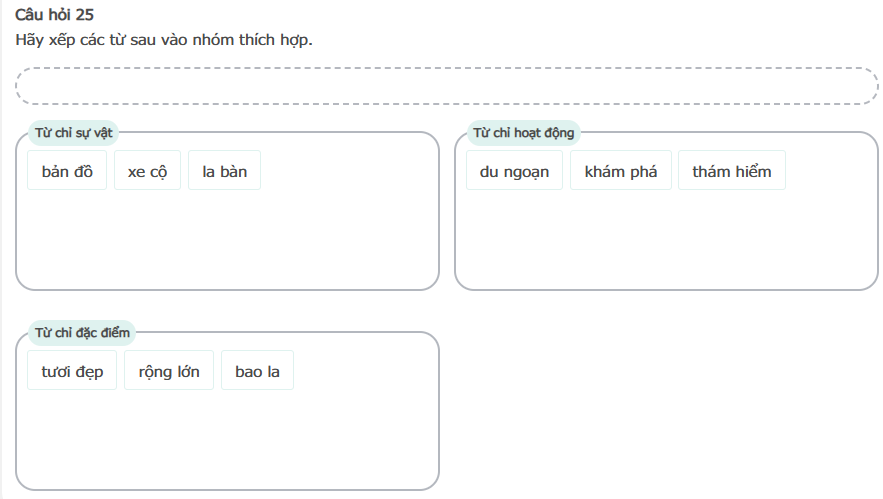Pick the 'rộng lớn' word chip
The height and width of the screenshot is (499, 883).
point(169,371)
